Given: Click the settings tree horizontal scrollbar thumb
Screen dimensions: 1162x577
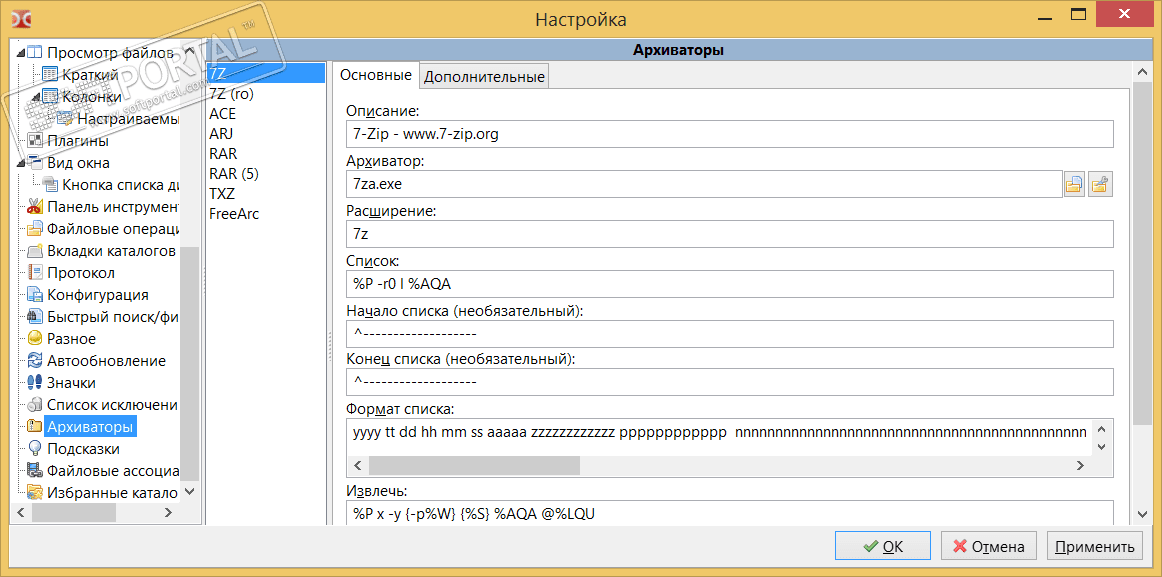Looking at the screenshot, I should tap(73, 512).
